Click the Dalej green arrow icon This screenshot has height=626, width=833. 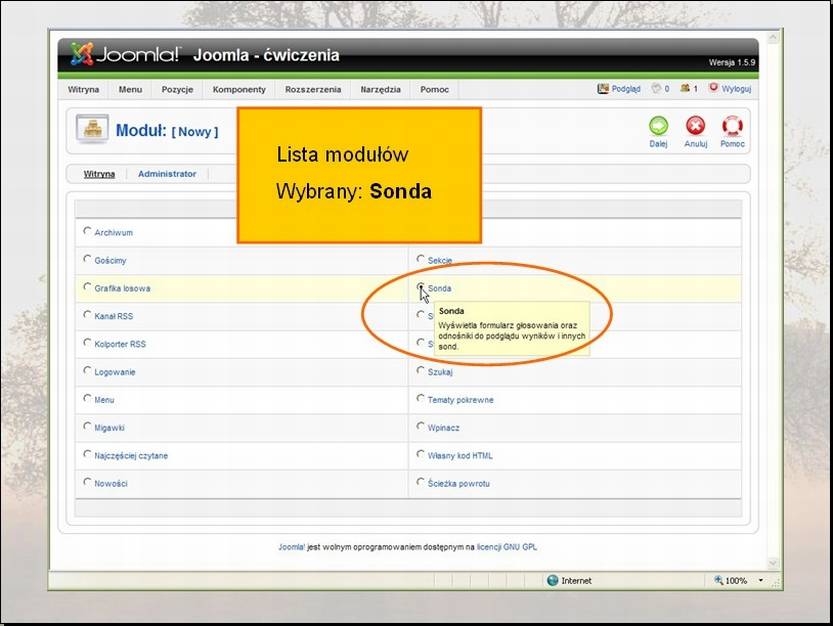(658, 126)
